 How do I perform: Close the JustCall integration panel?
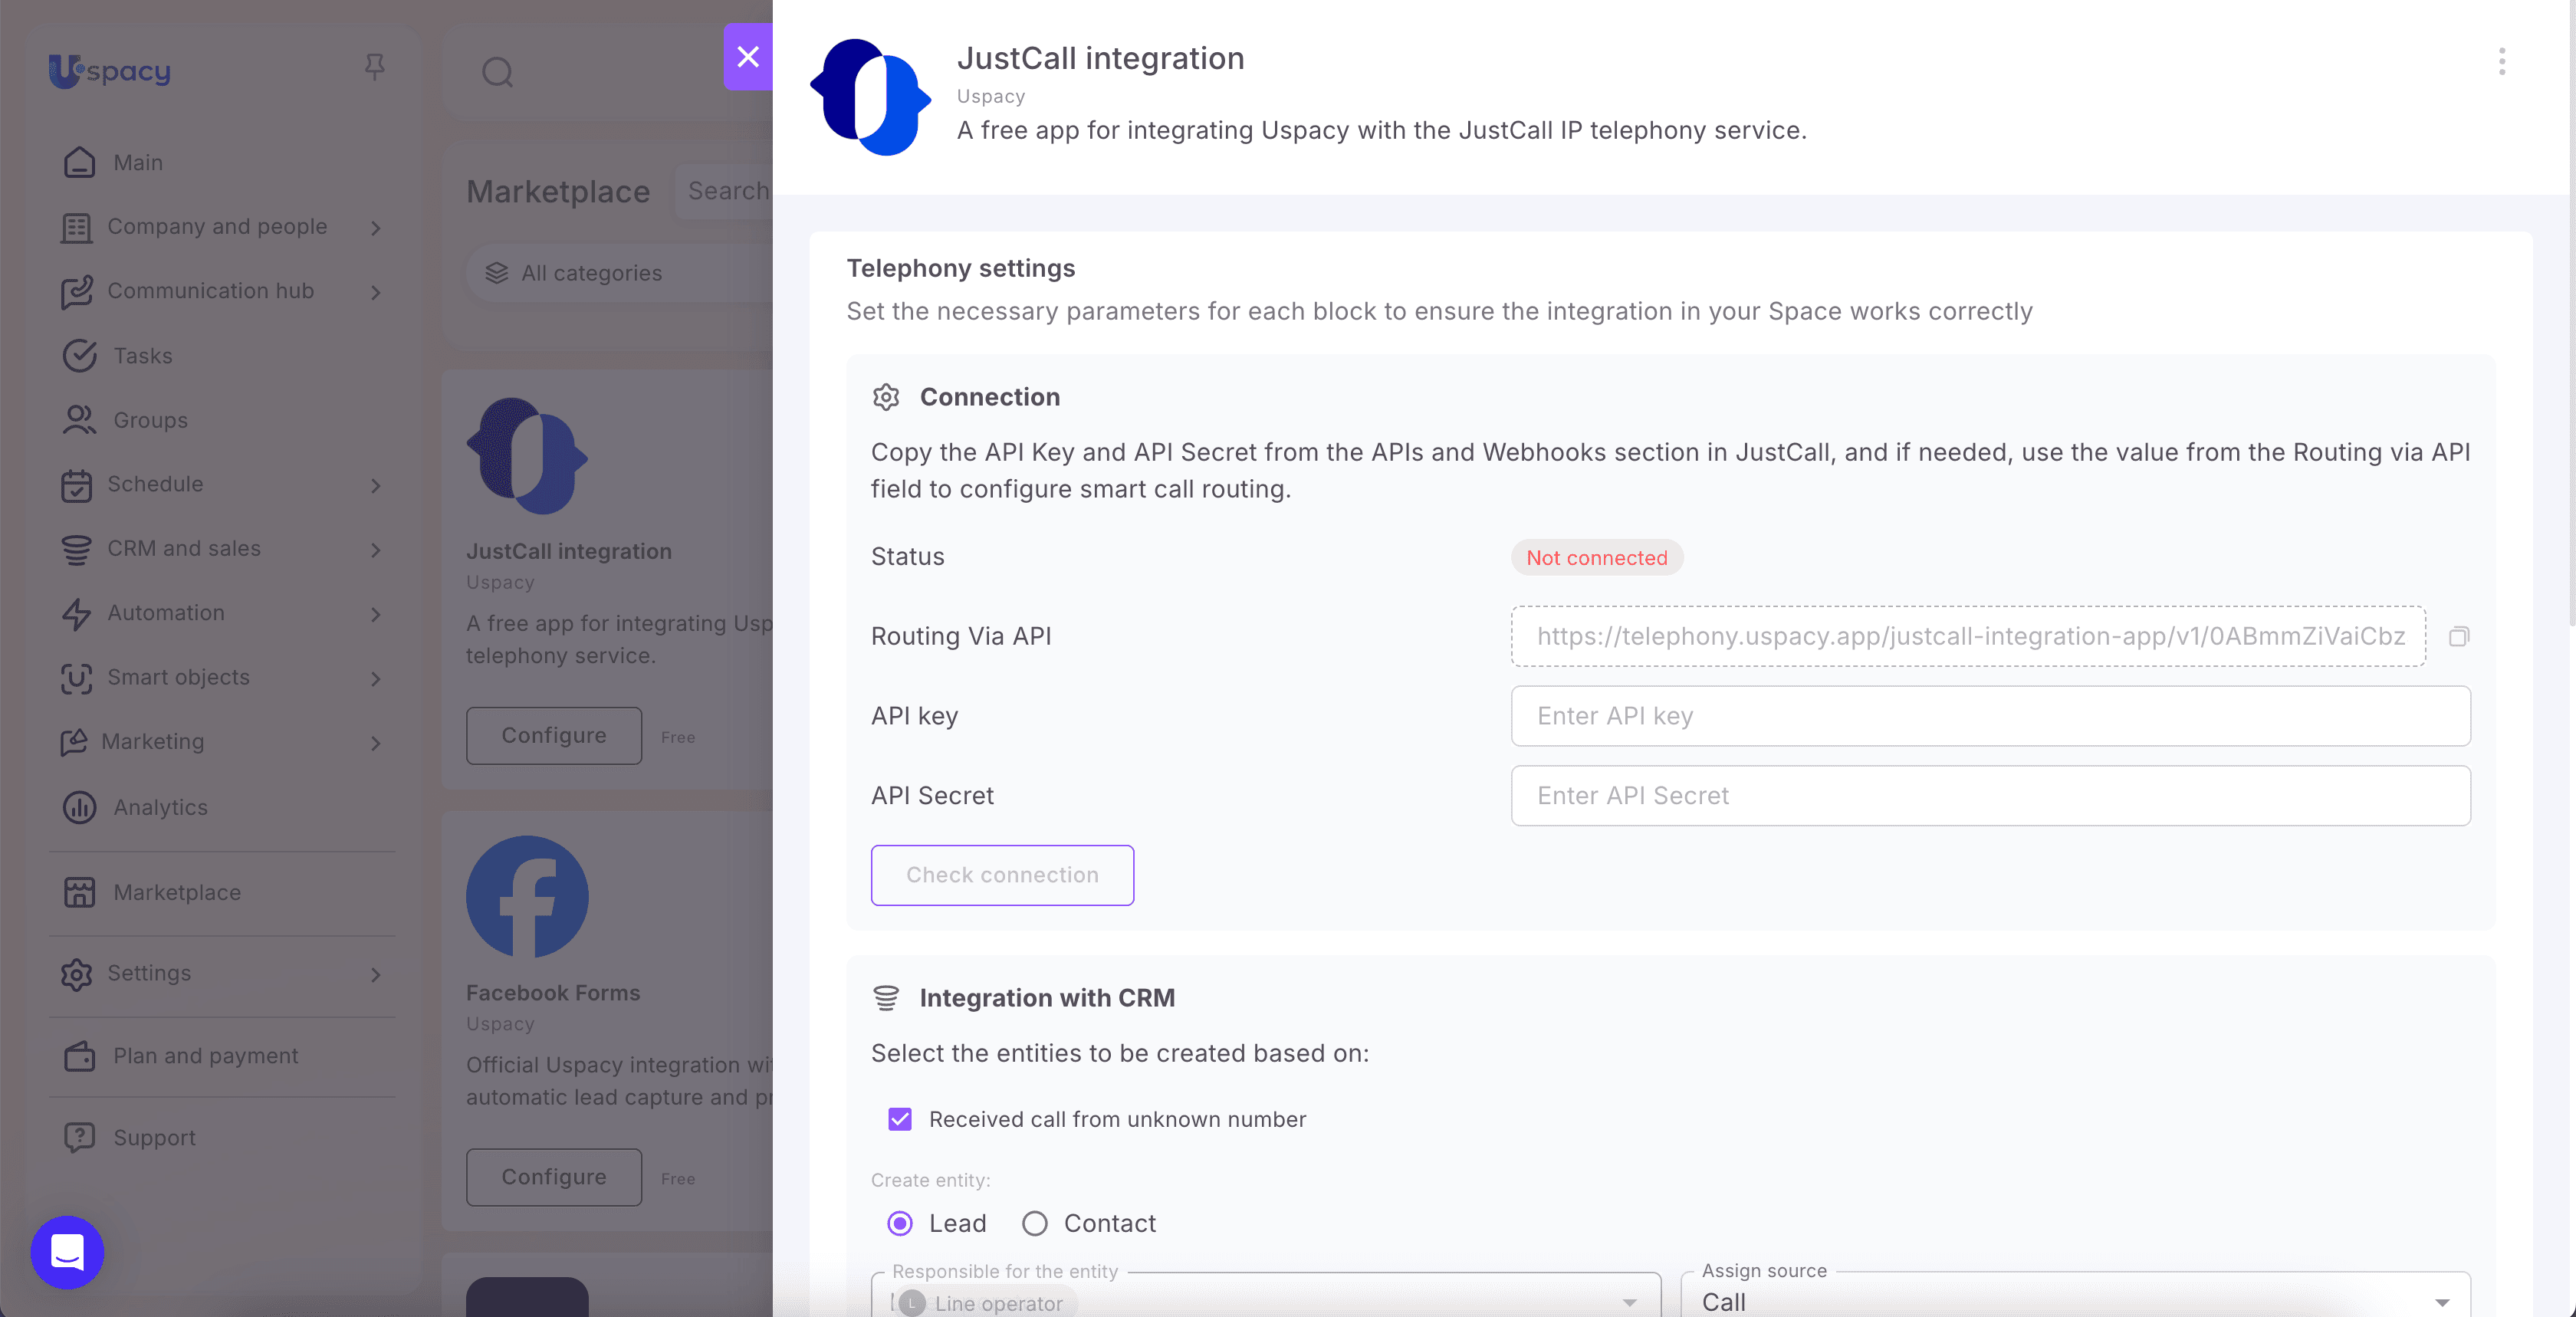click(x=748, y=57)
